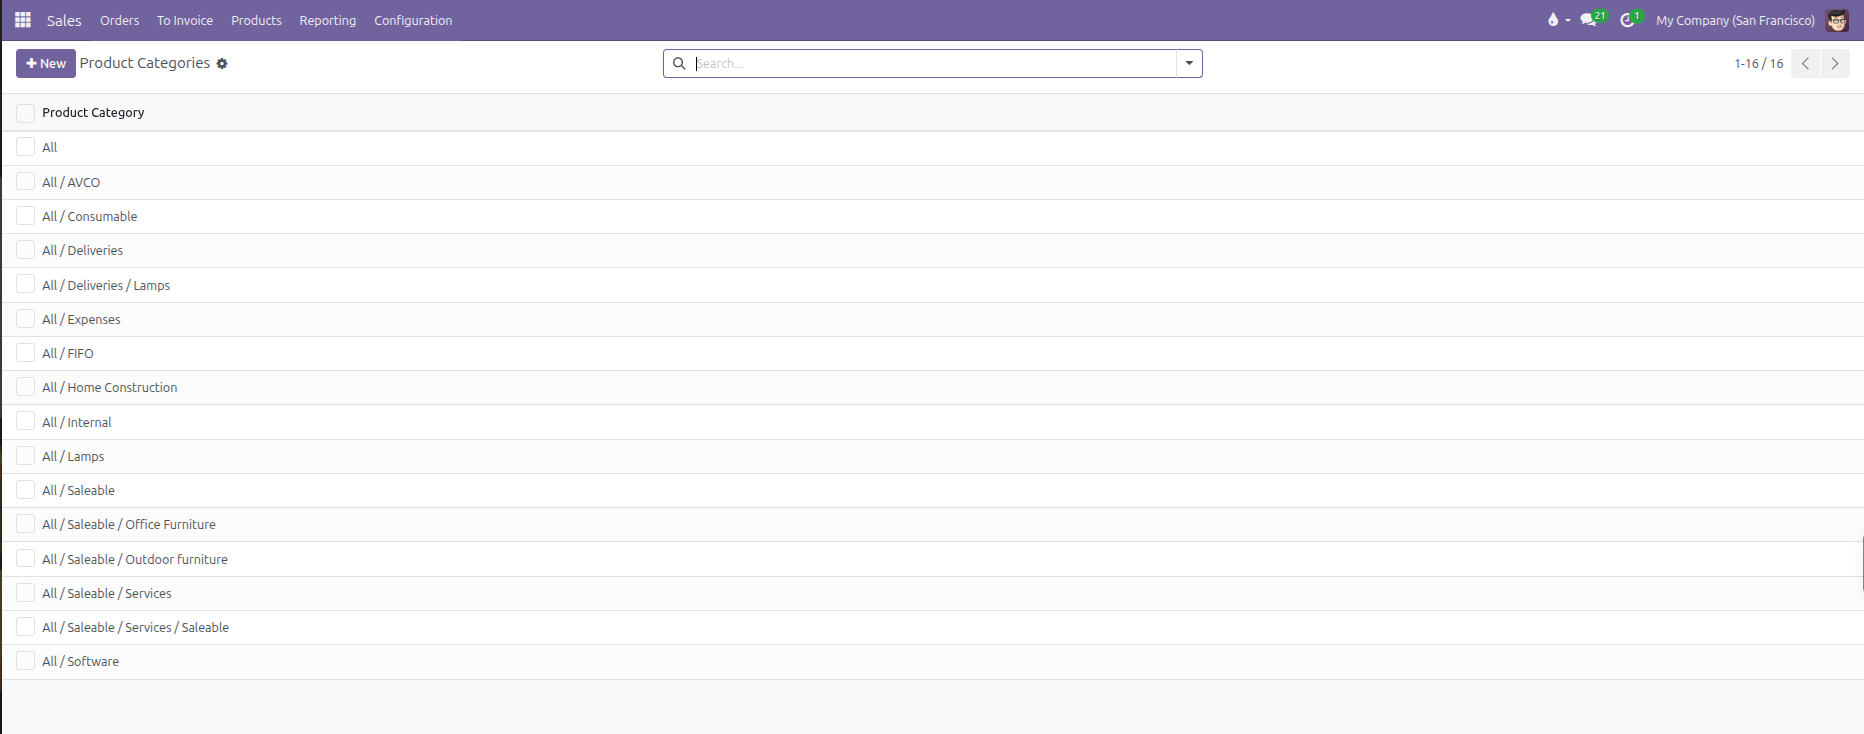
Task: Open the All / Saleable category row
Action: click(x=932, y=490)
